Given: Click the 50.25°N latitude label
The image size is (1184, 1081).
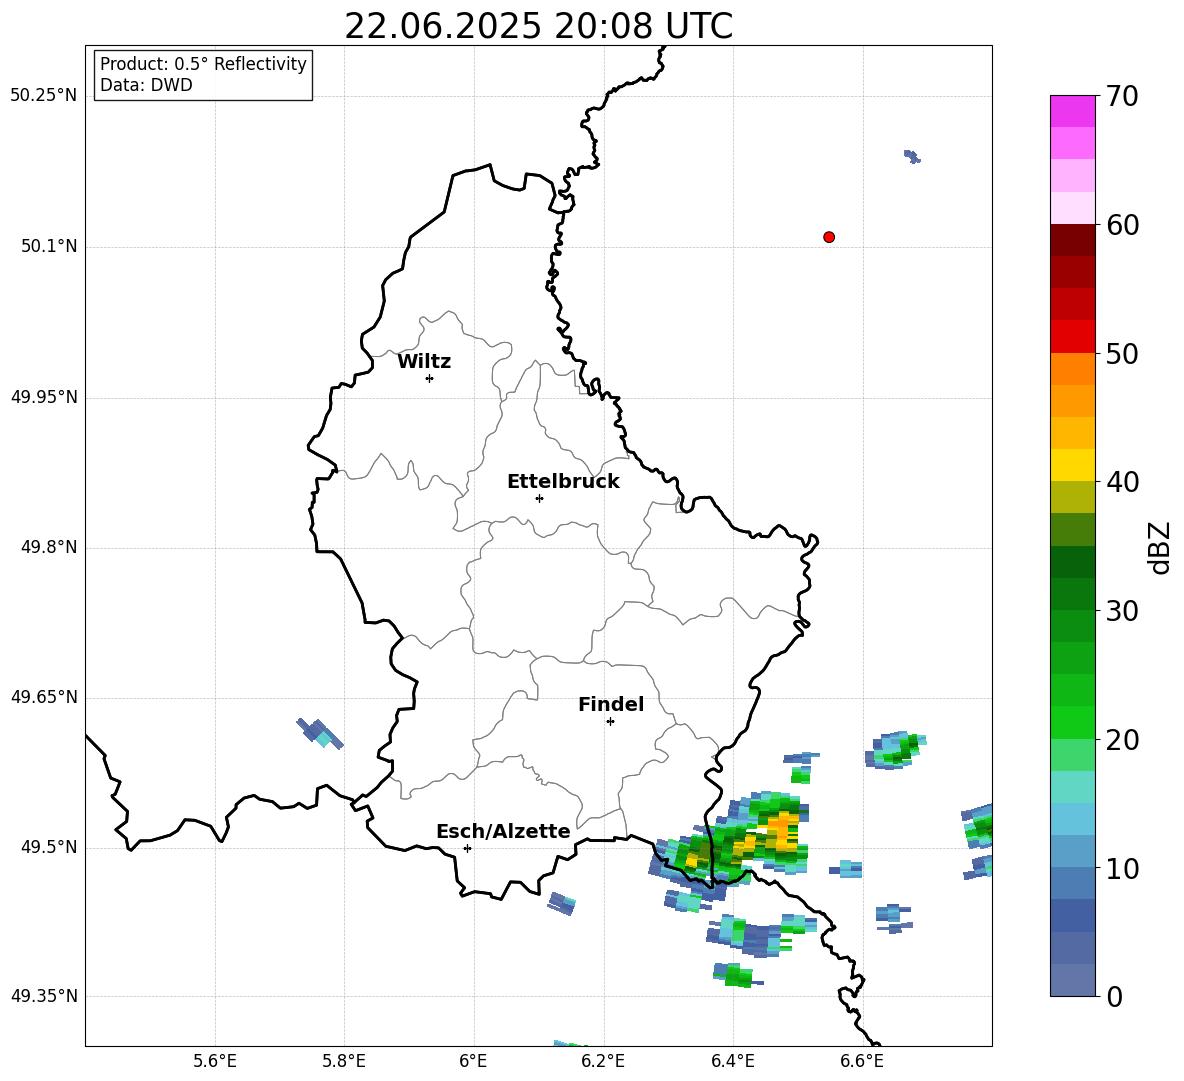Looking at the screenshot, I should click(44, 96).
